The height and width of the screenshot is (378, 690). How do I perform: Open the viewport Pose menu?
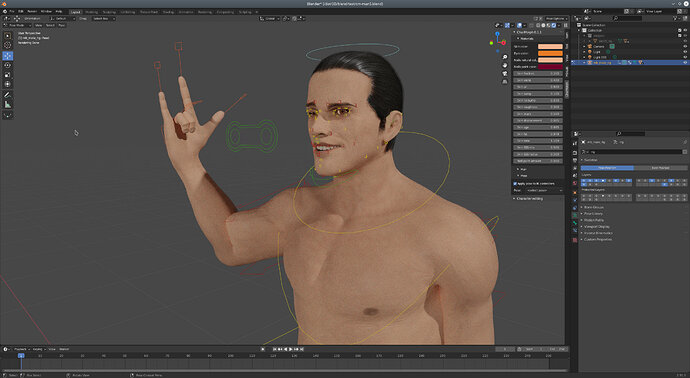click(x=62, y=26)
